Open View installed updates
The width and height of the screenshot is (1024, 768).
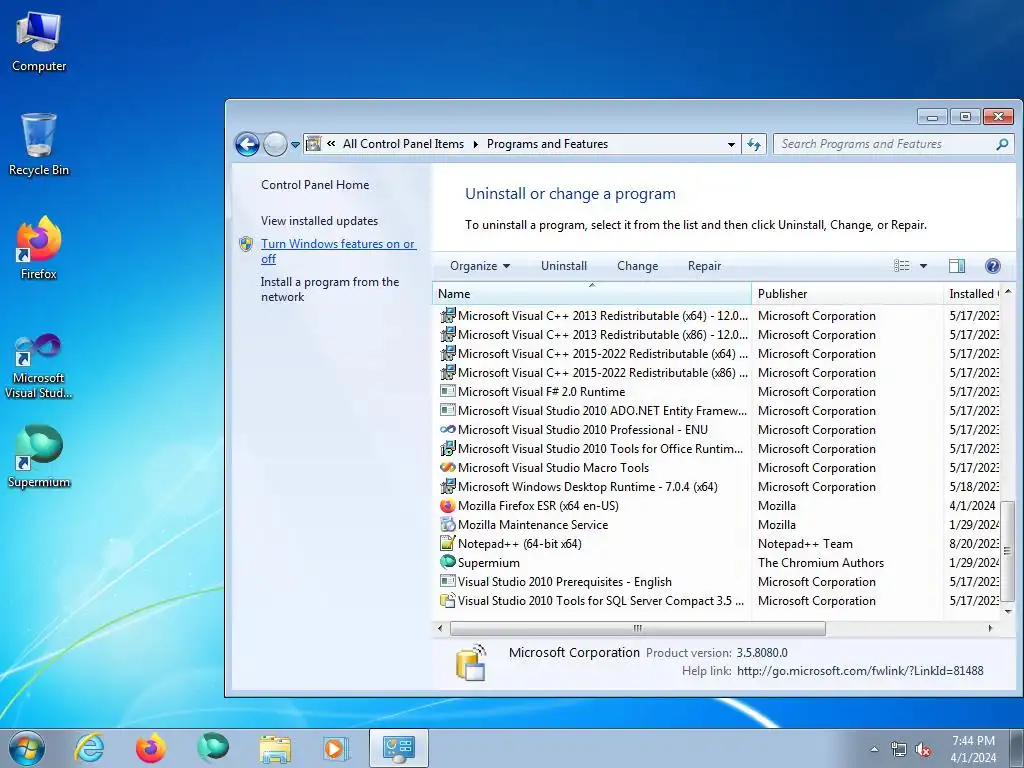tap(319, 221)
